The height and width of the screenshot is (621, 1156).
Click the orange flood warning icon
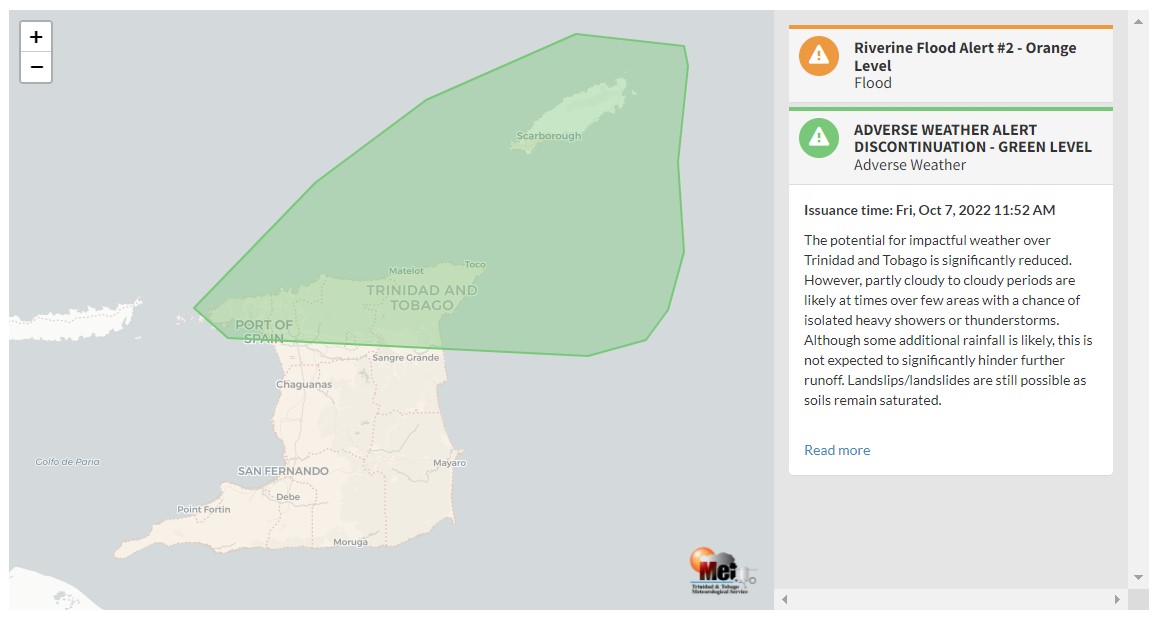point(819,56)
